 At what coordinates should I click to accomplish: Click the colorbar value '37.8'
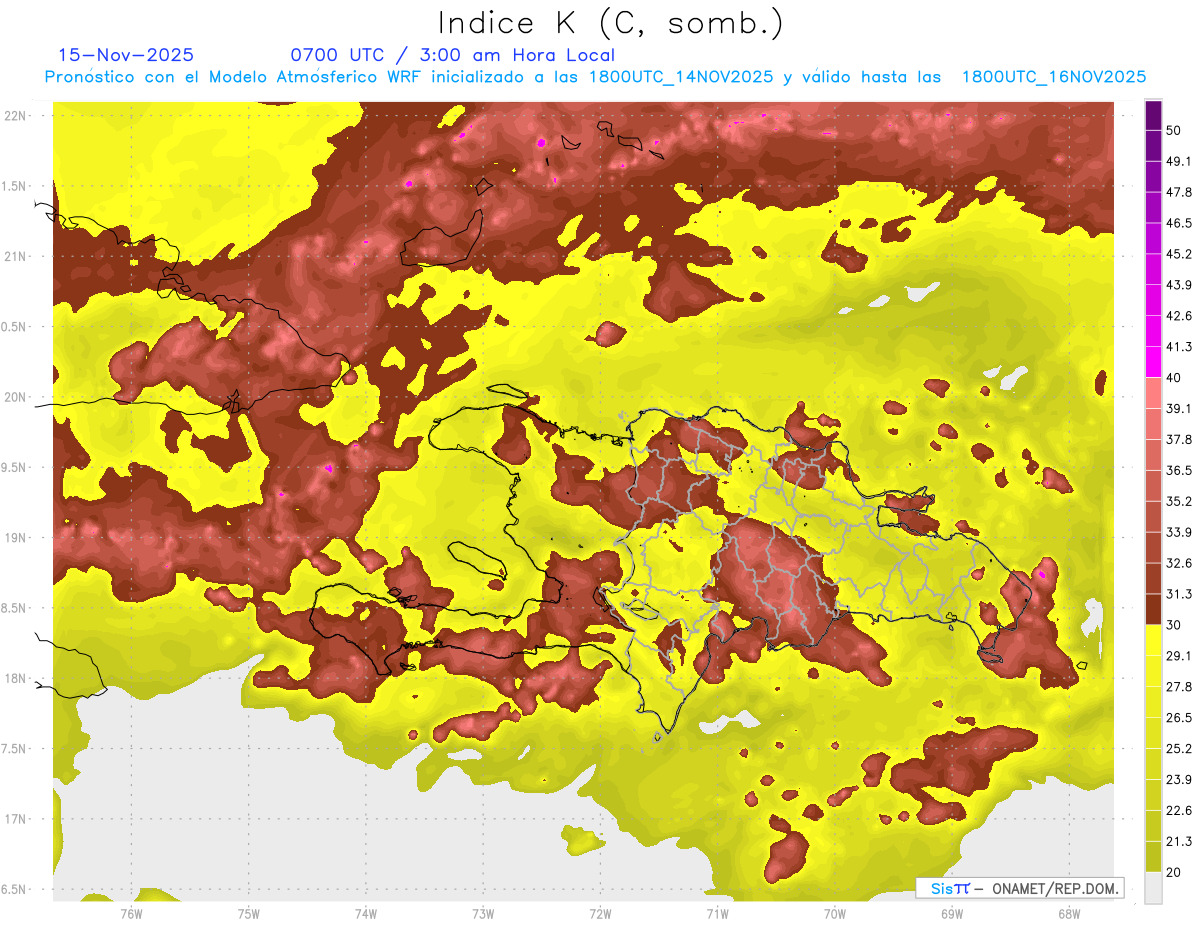(x=1178, y=439)
